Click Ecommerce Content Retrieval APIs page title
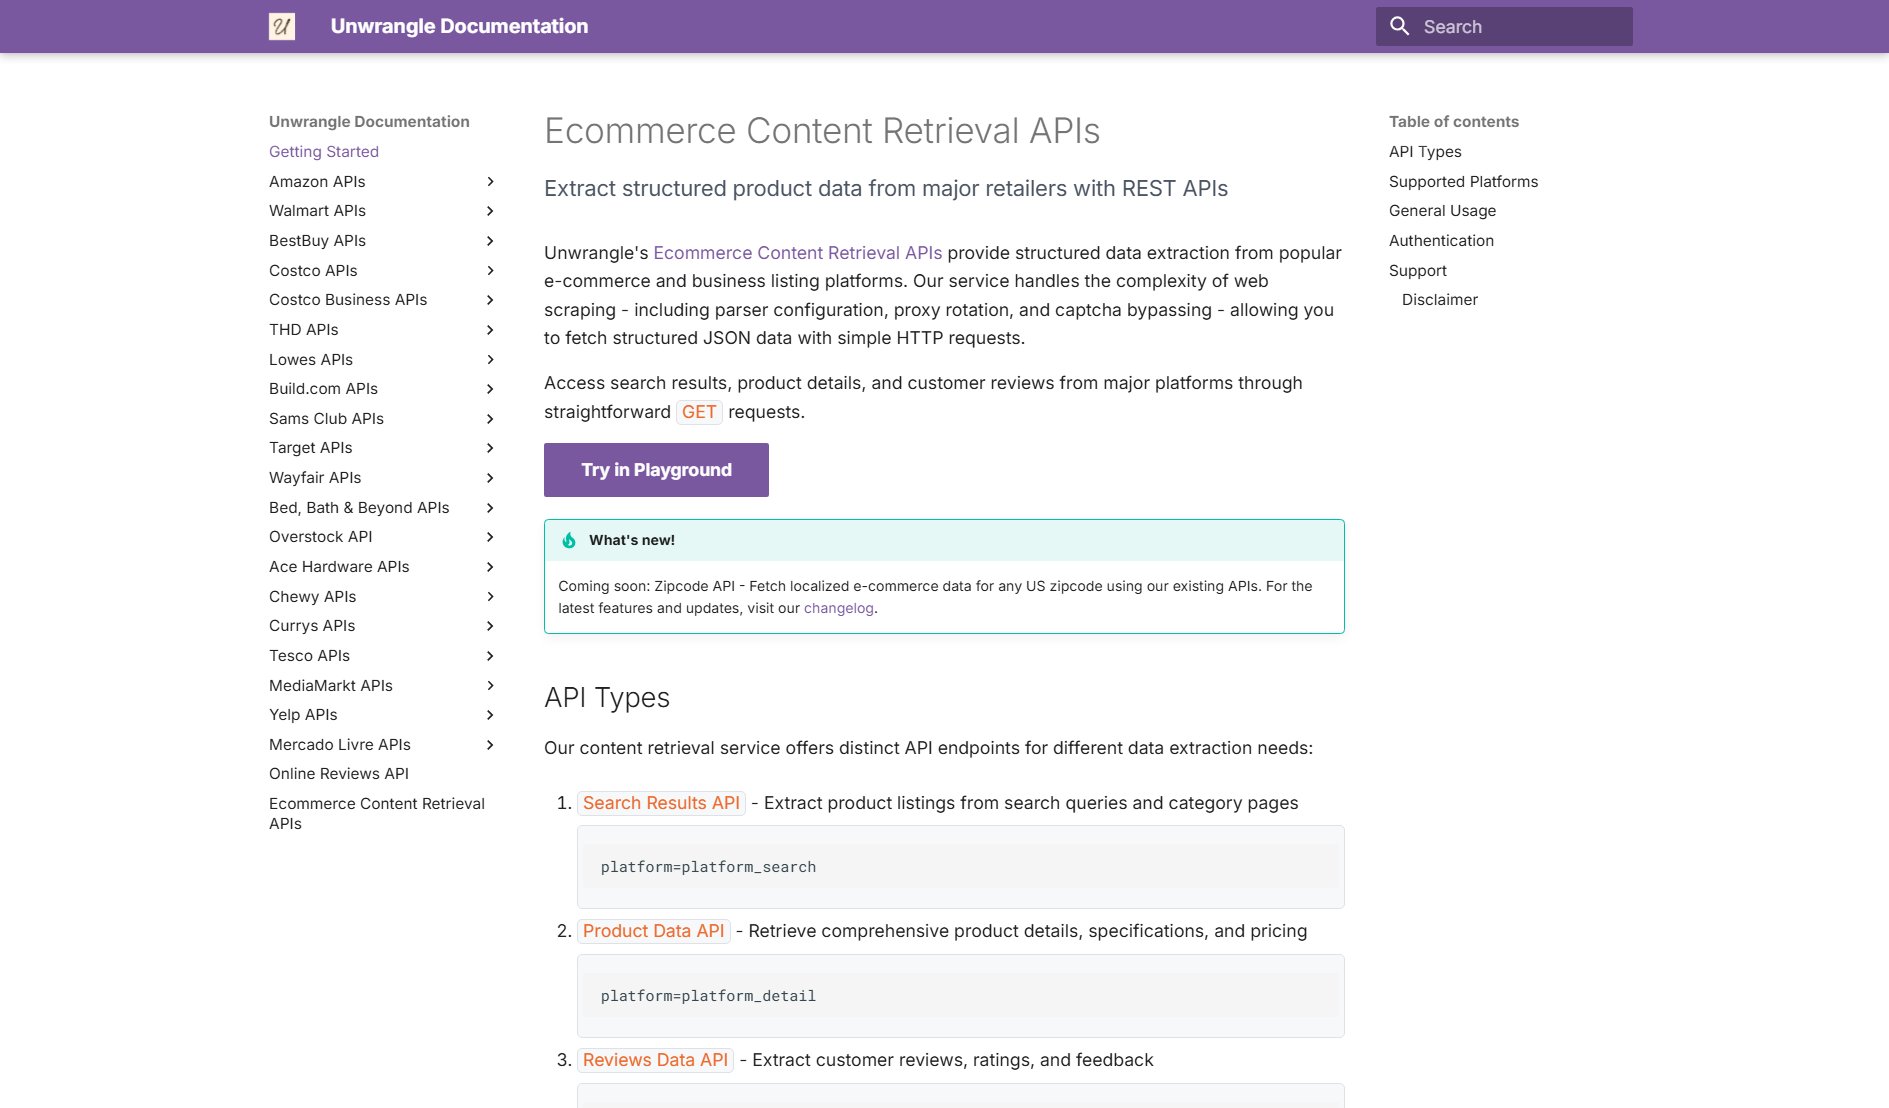 [822, 131]
